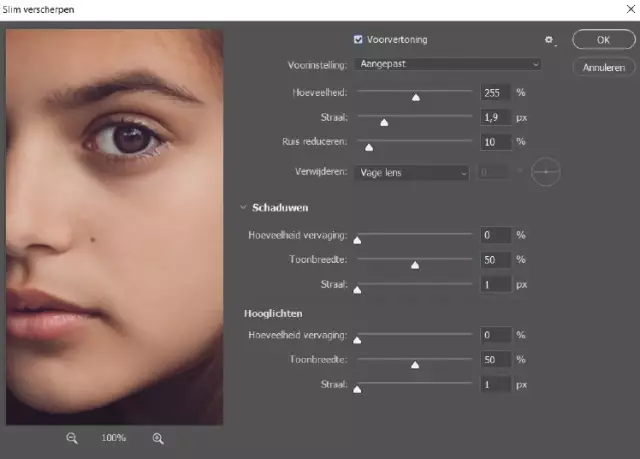Click the Straal field showing 1,9
Screen dimensions: 640x459
pyautogui.click(x=495, y=117)
